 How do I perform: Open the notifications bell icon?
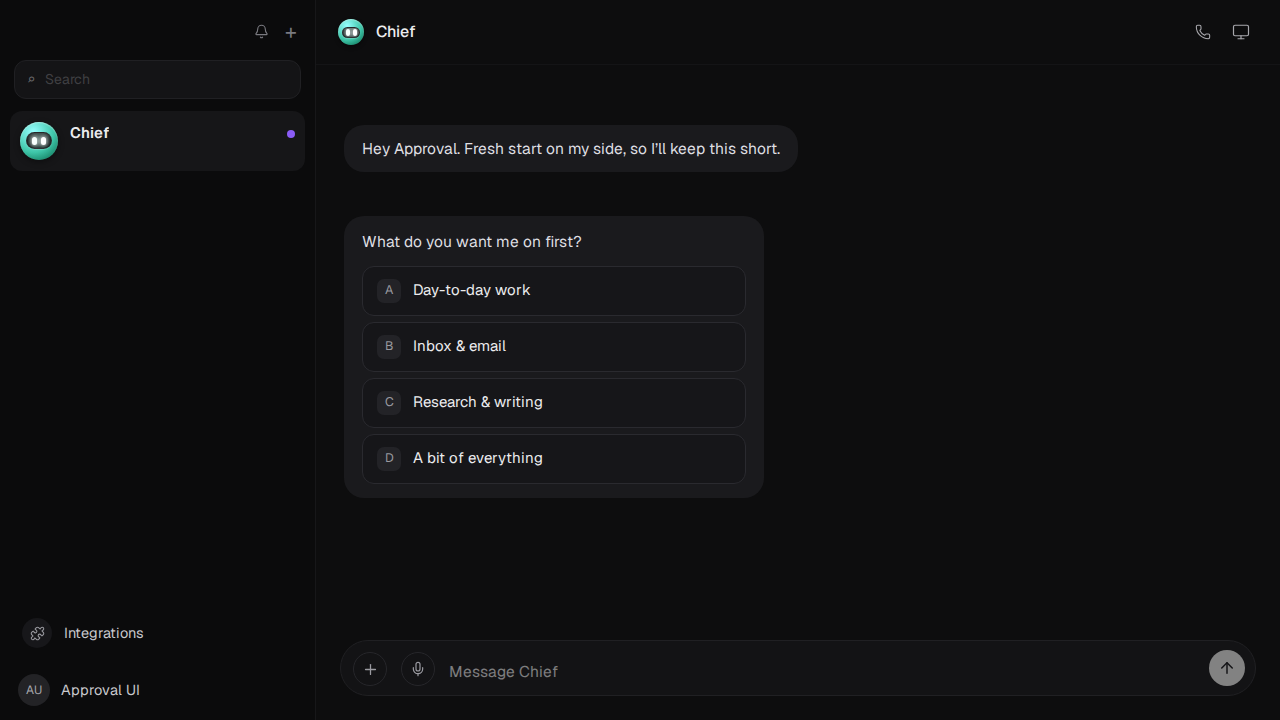pyautogui.click(x=261, y=32)
